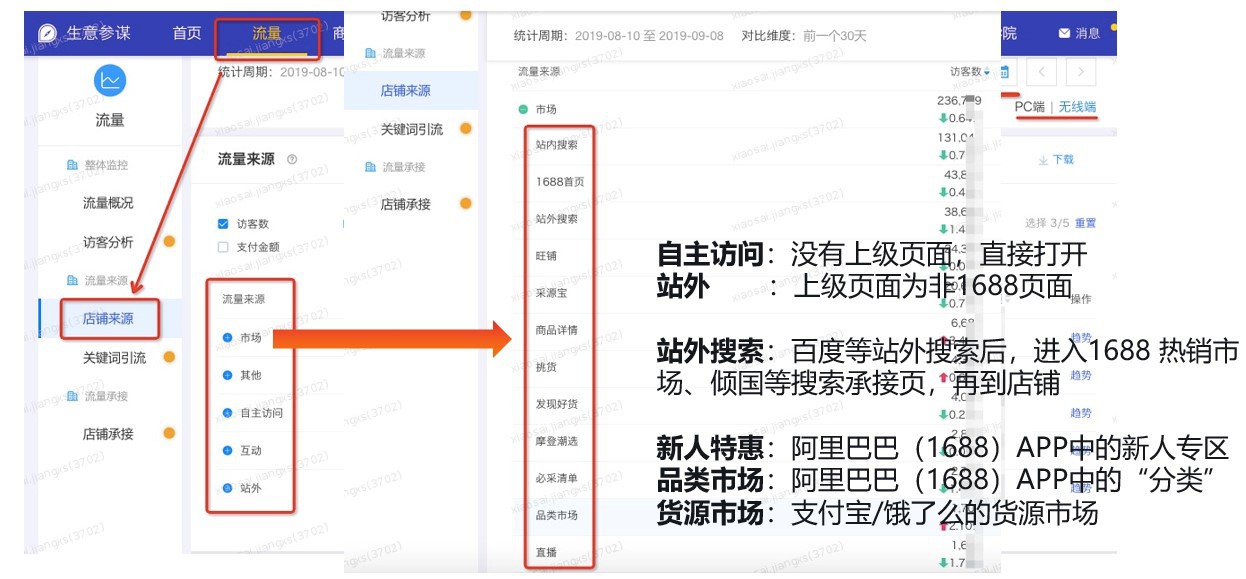Click the 重置 link beside 选择 3/5
1246x579 pixels.
pos(1085,223)
